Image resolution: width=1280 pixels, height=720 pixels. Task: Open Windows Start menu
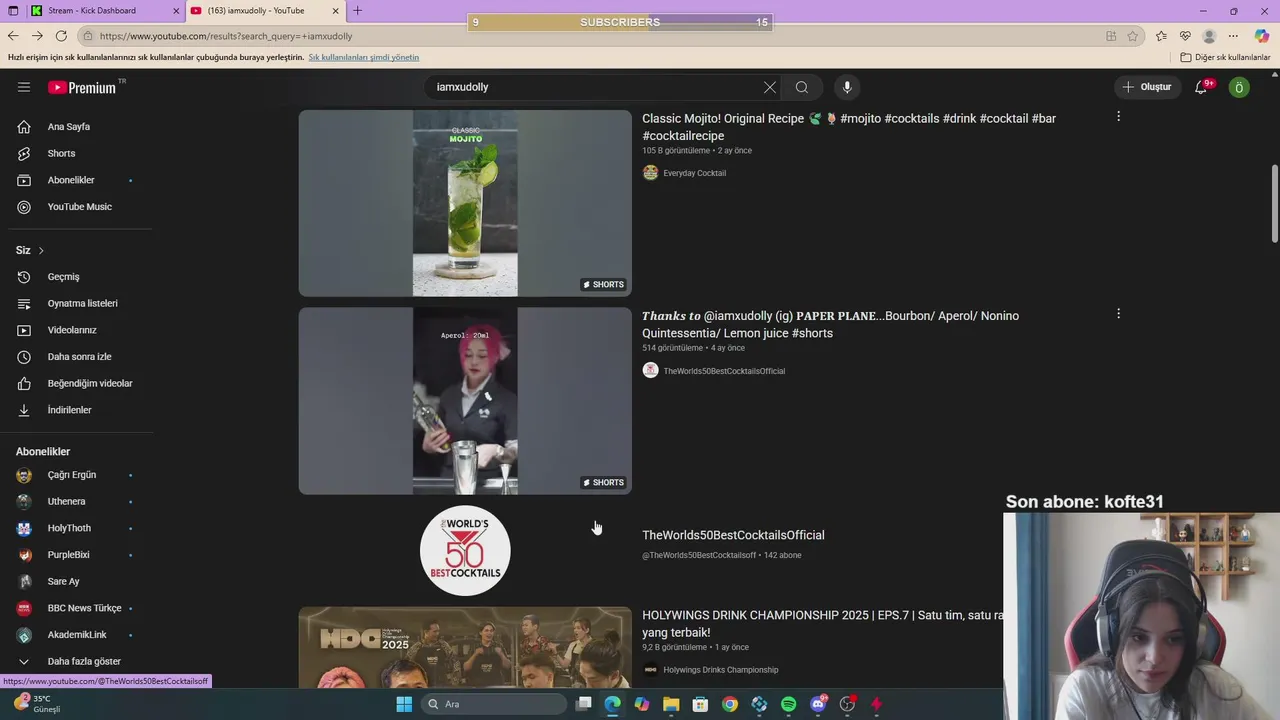tap(404, 704)
